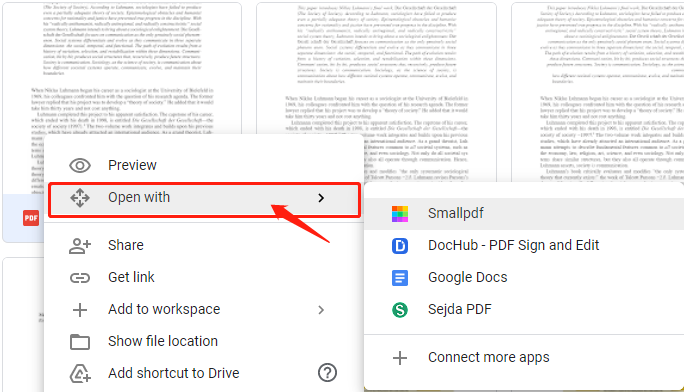Screen dimensions: 684x392
Task: Open the file with Sejda PDF
Action: [524, 310]
